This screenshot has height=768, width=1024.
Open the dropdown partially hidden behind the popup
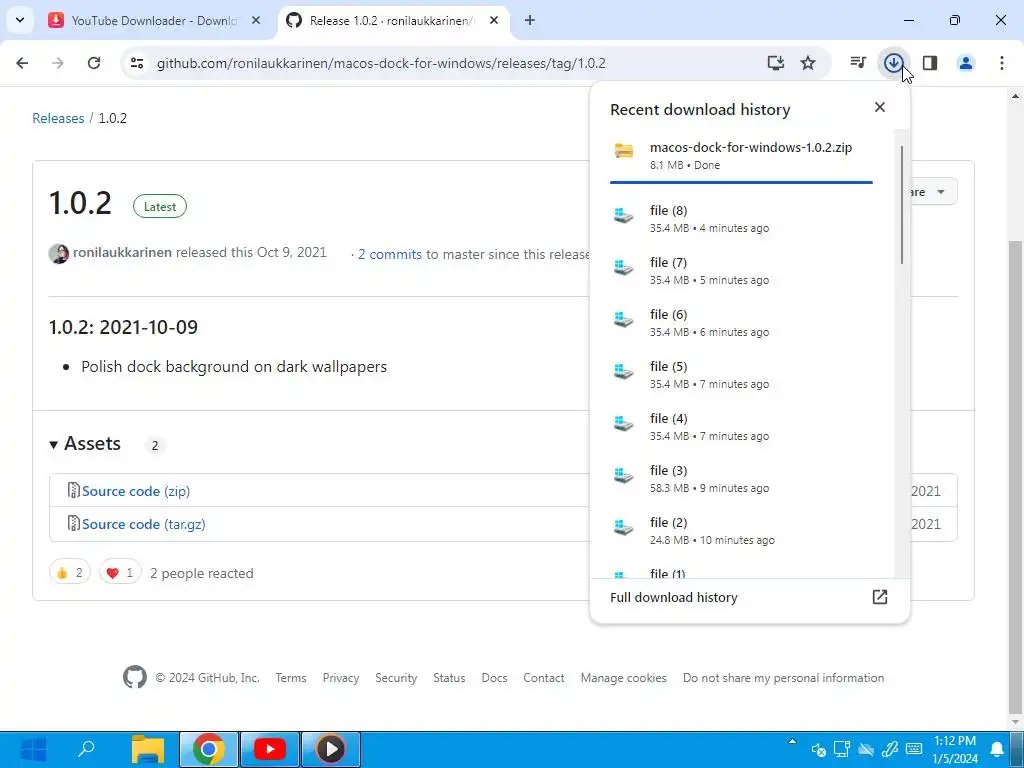point(934,191)
